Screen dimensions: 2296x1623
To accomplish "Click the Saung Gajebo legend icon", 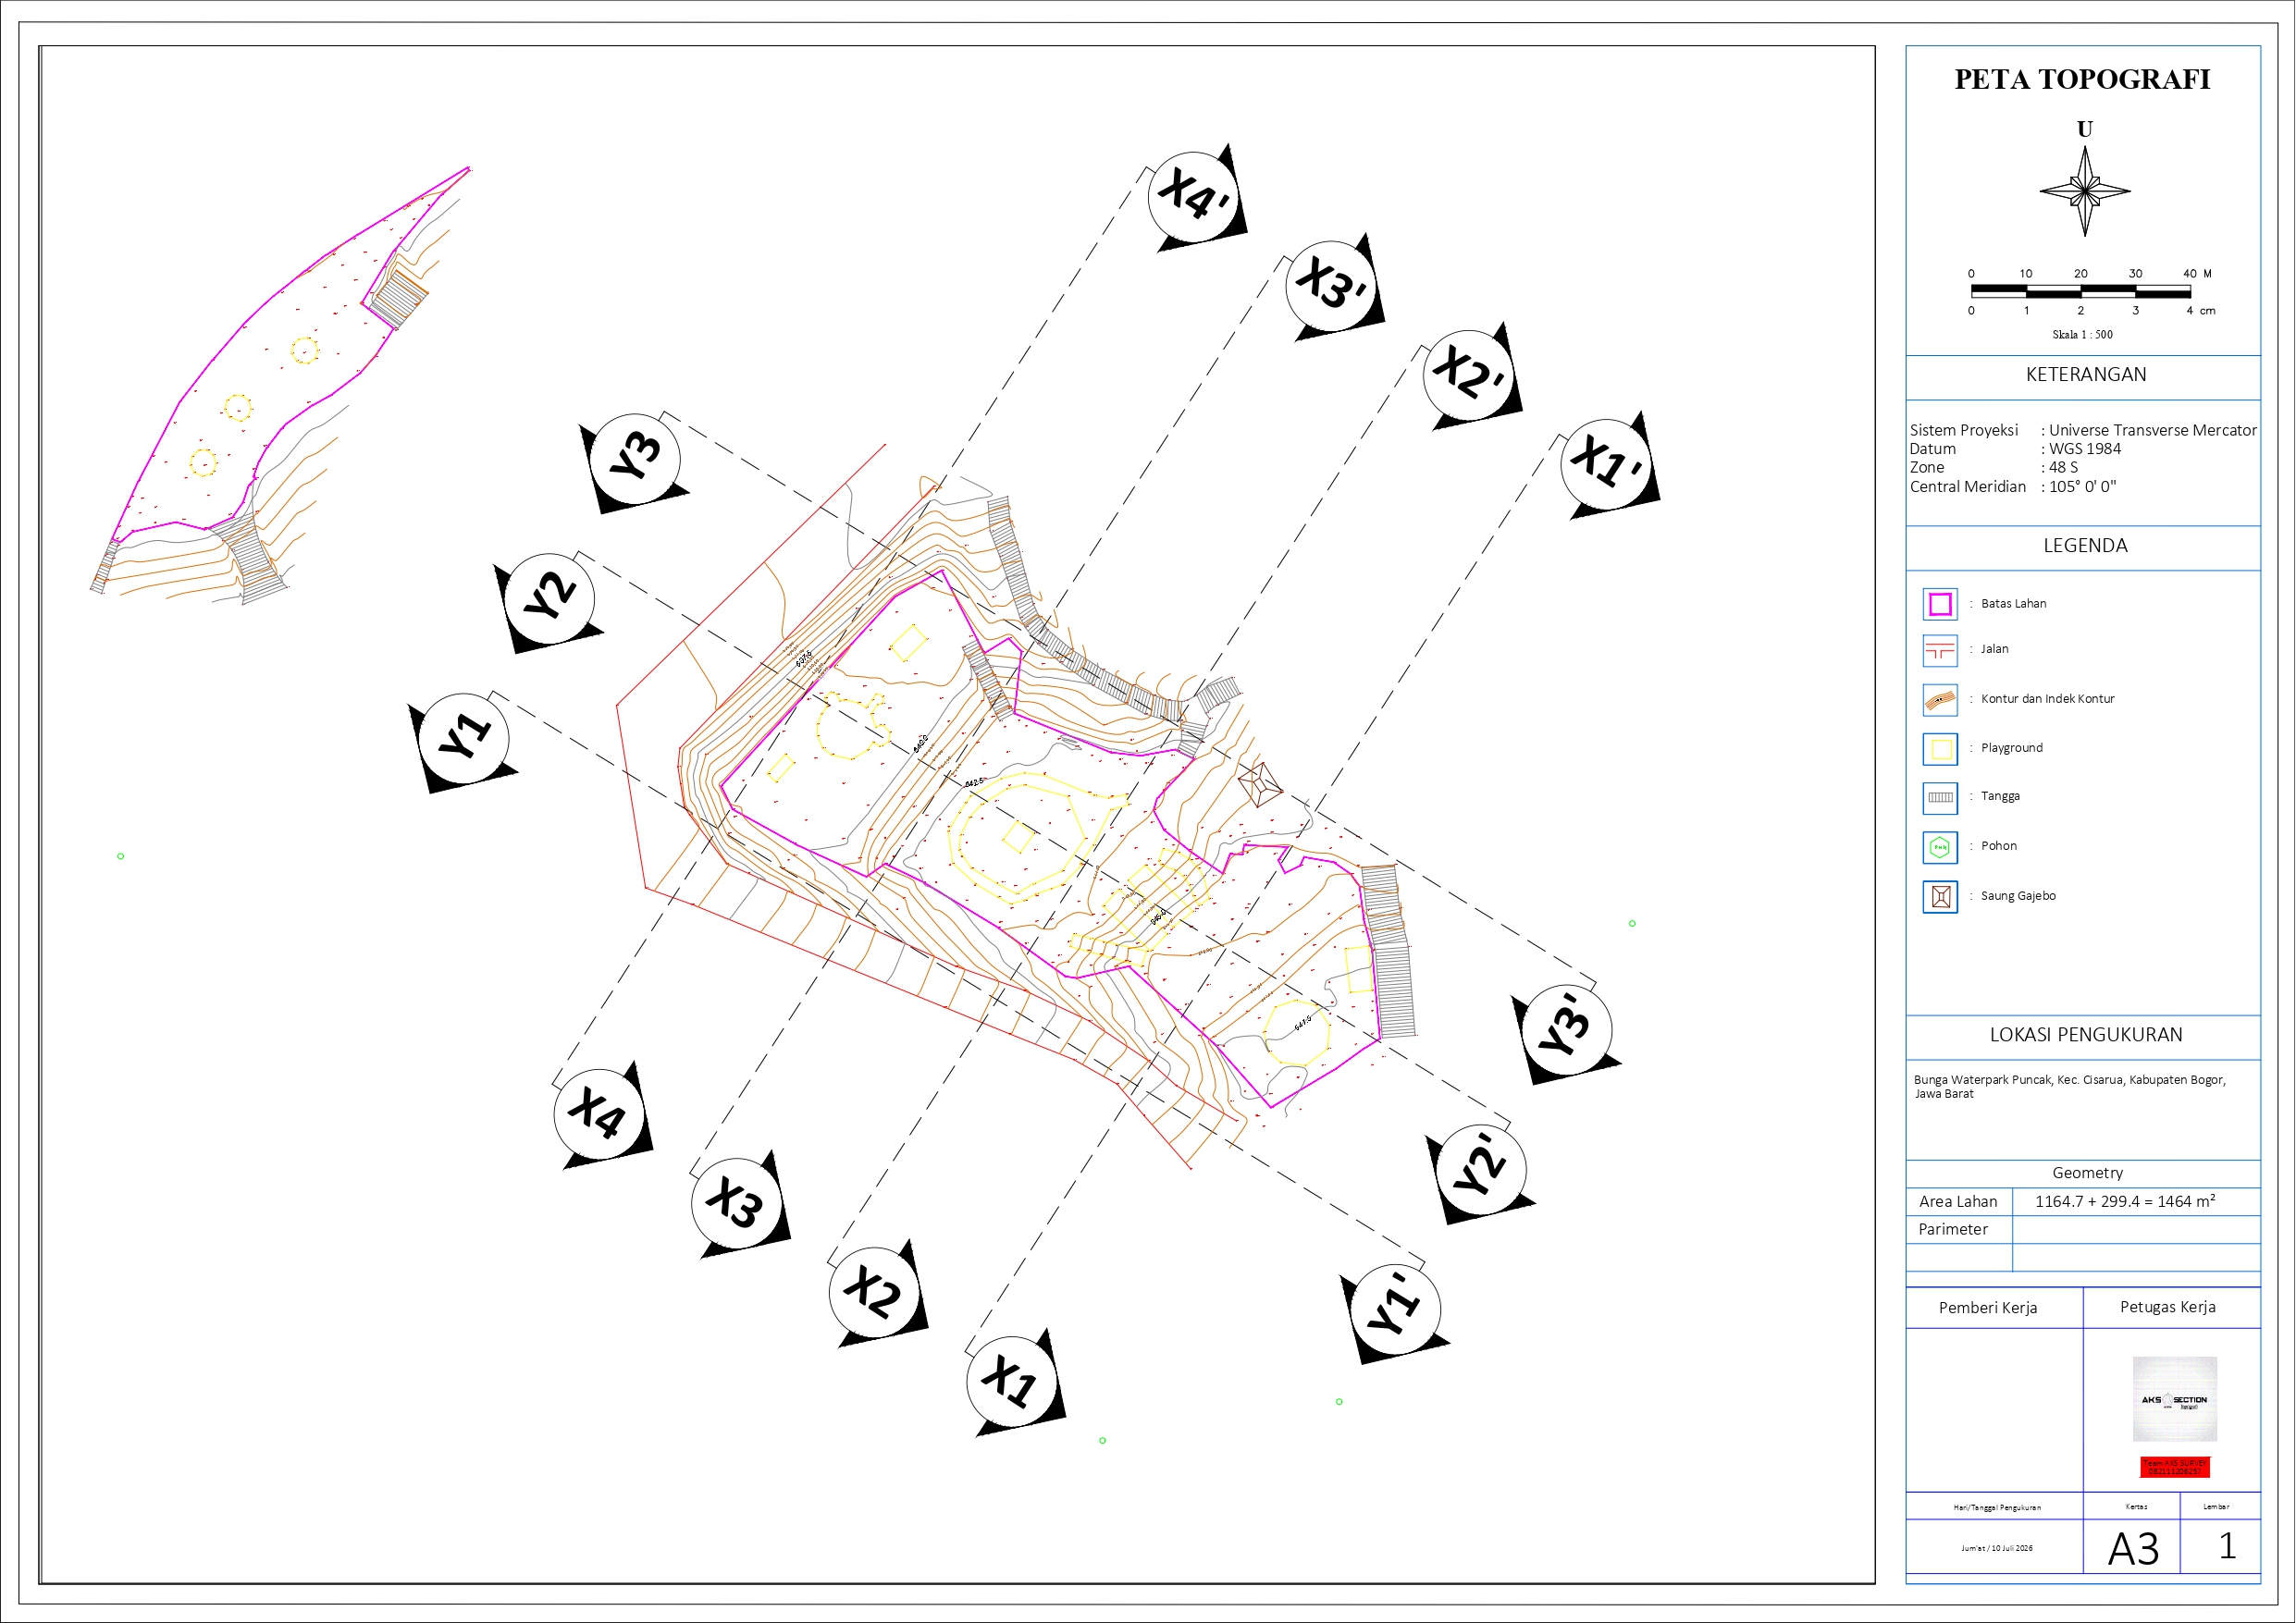I will 1940,896.
